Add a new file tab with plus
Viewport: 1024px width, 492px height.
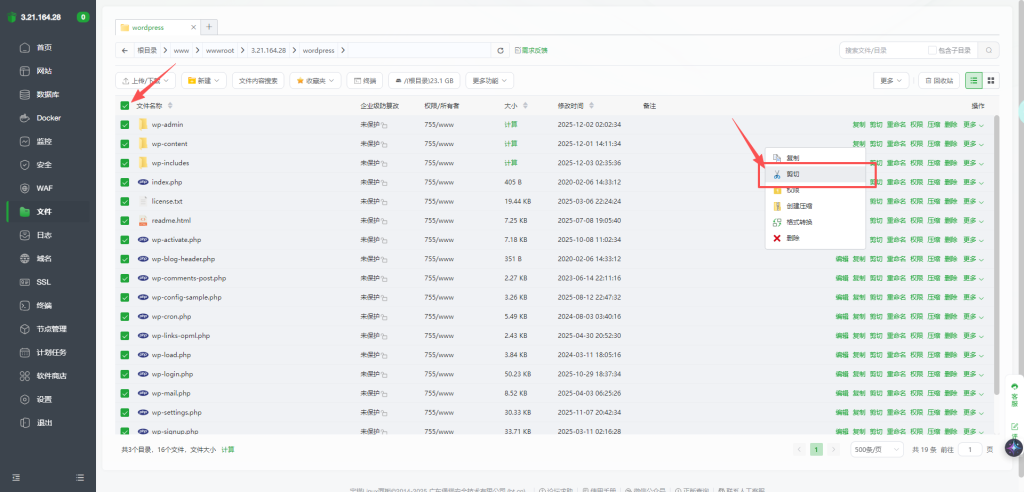tap(209, 27)
